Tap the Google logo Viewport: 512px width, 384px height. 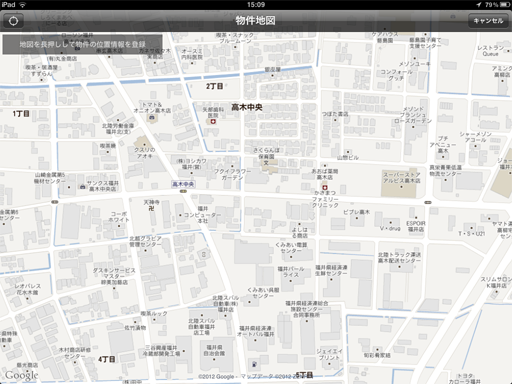point(22,375)
